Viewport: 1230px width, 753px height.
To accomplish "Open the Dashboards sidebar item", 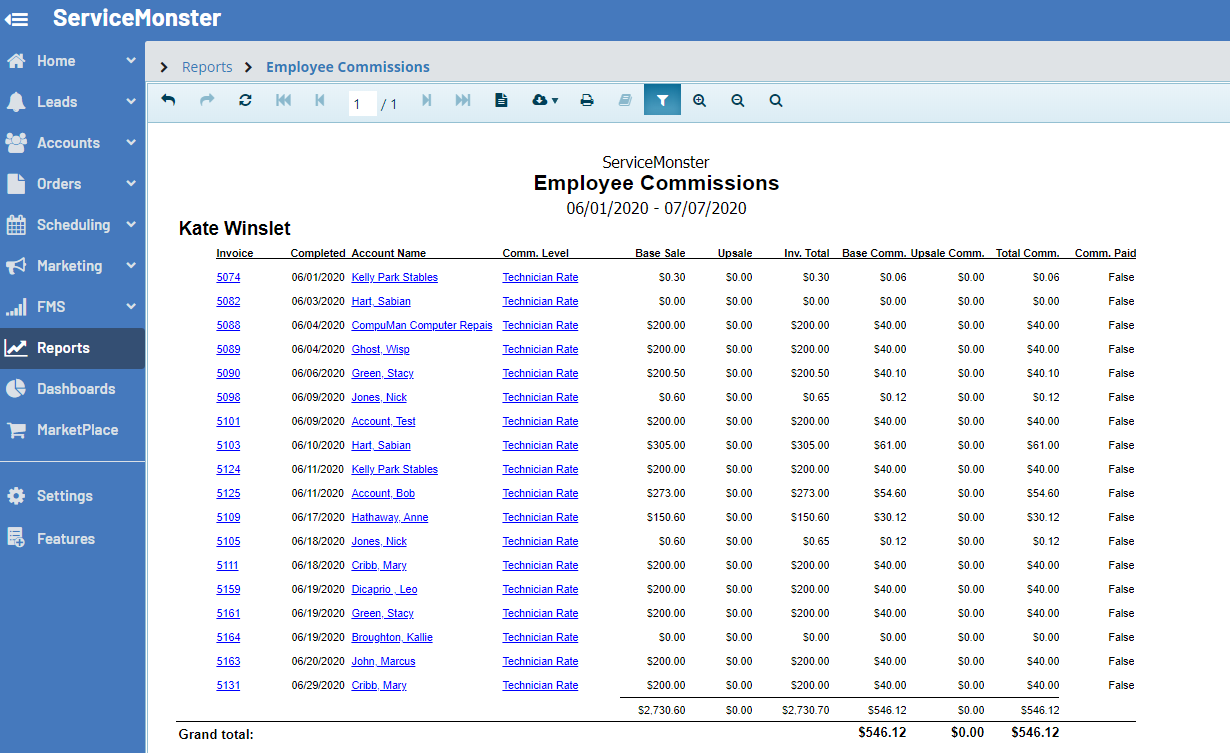I will tap(75, 389).
